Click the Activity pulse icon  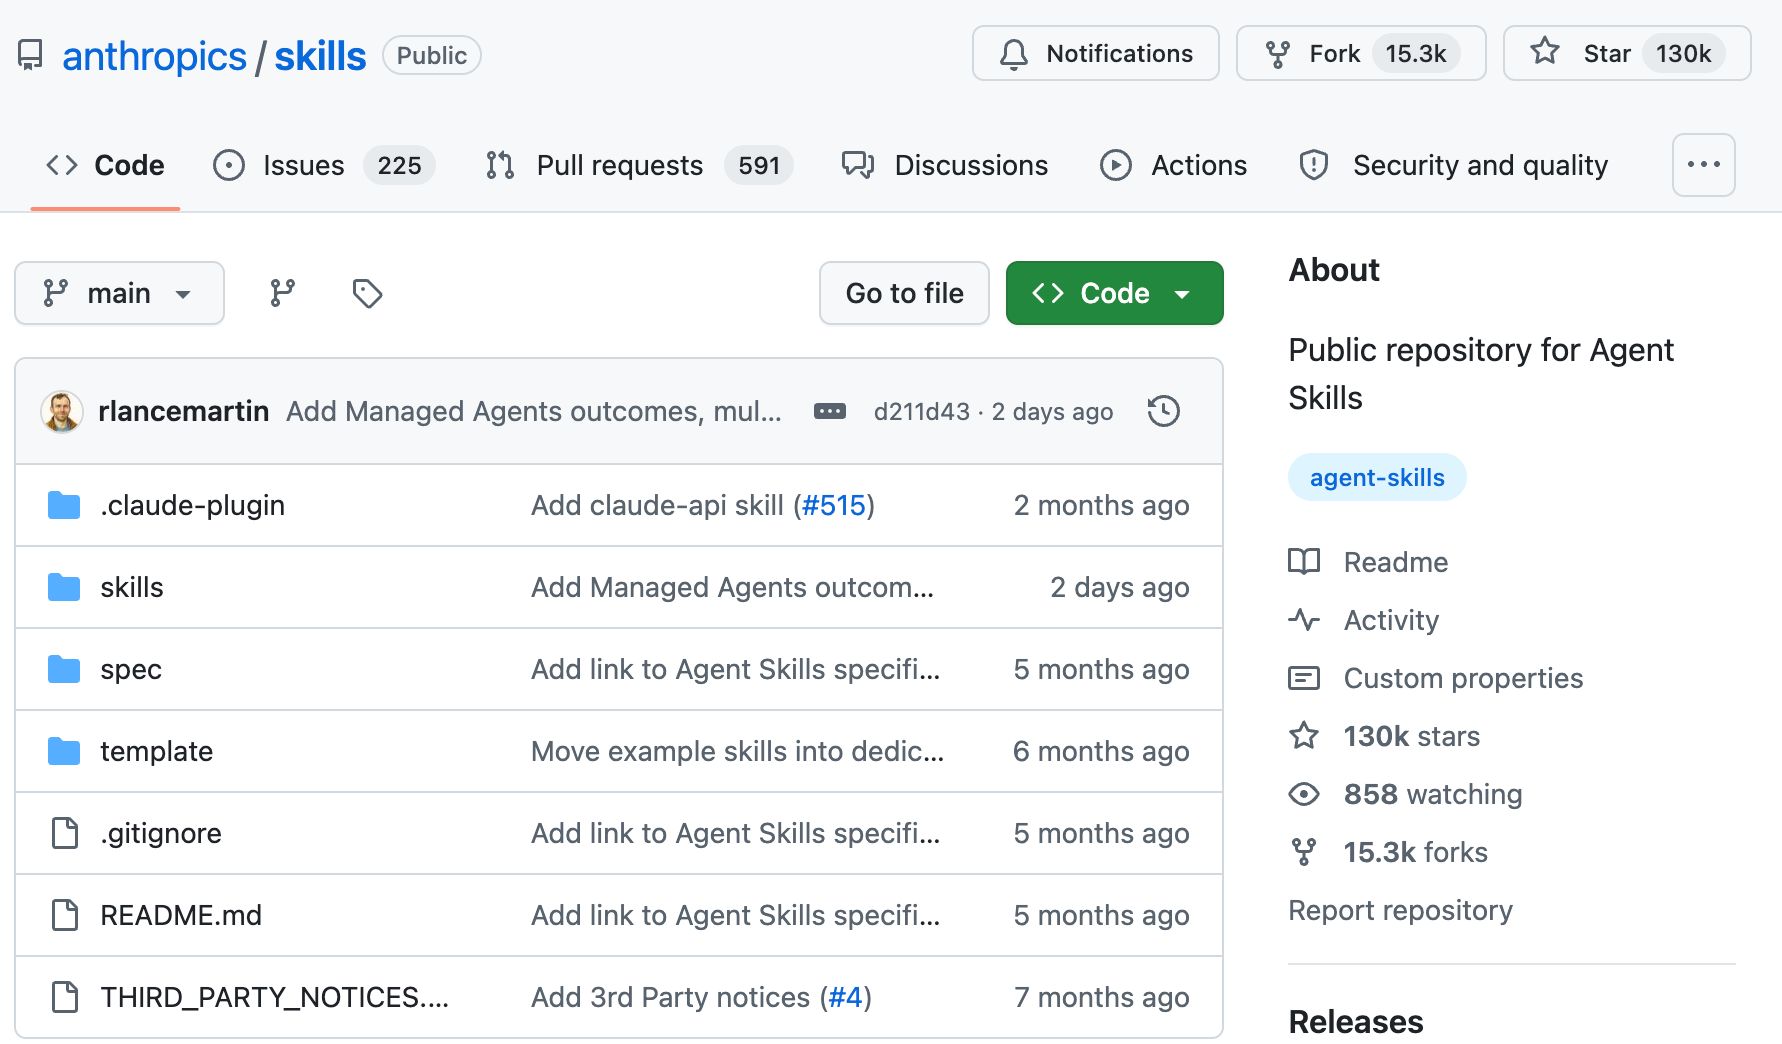[x=1304, y=620]
